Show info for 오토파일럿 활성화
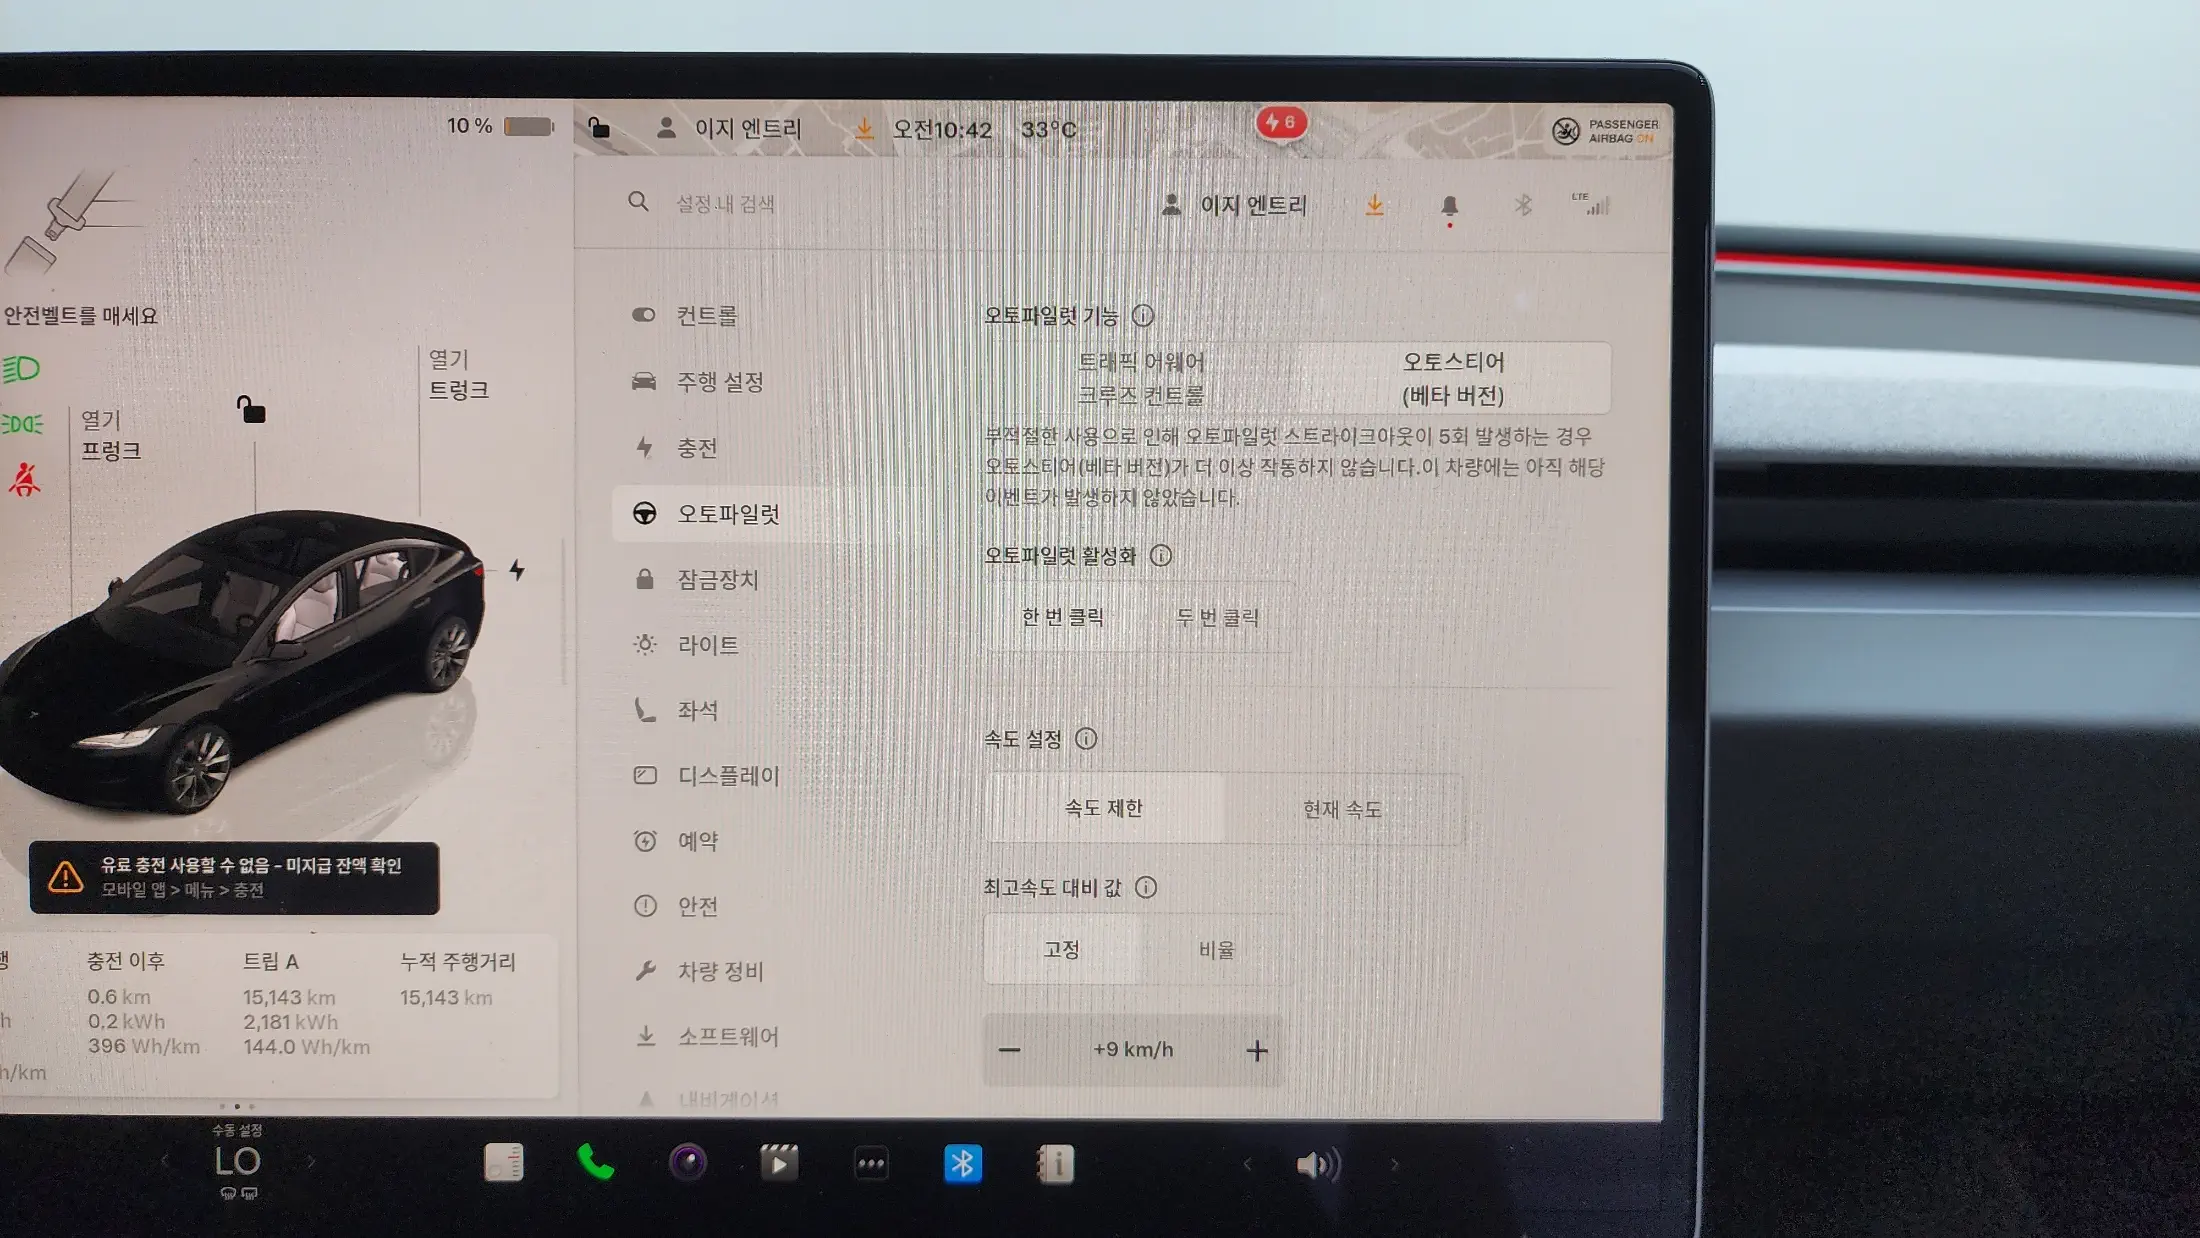Image resolution: width=2200 pixels, height=1238 pixels. click(x=1161, y=556)
